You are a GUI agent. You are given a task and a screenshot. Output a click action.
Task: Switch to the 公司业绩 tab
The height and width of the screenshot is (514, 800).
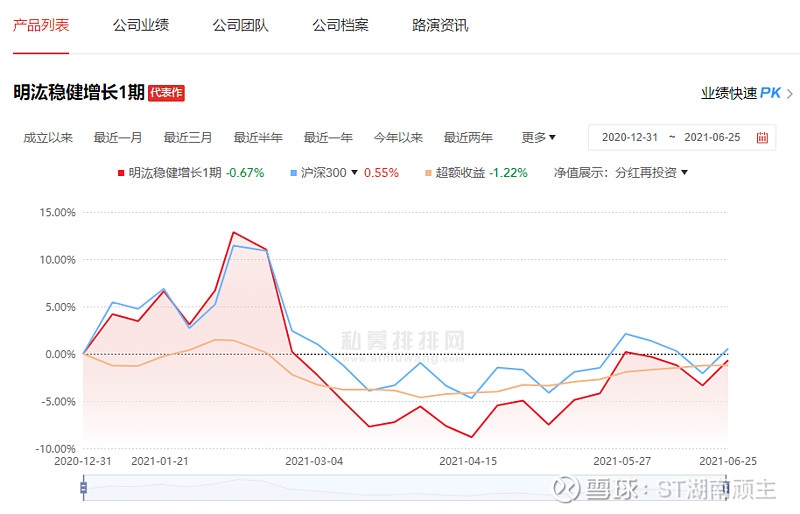[141, 25]
